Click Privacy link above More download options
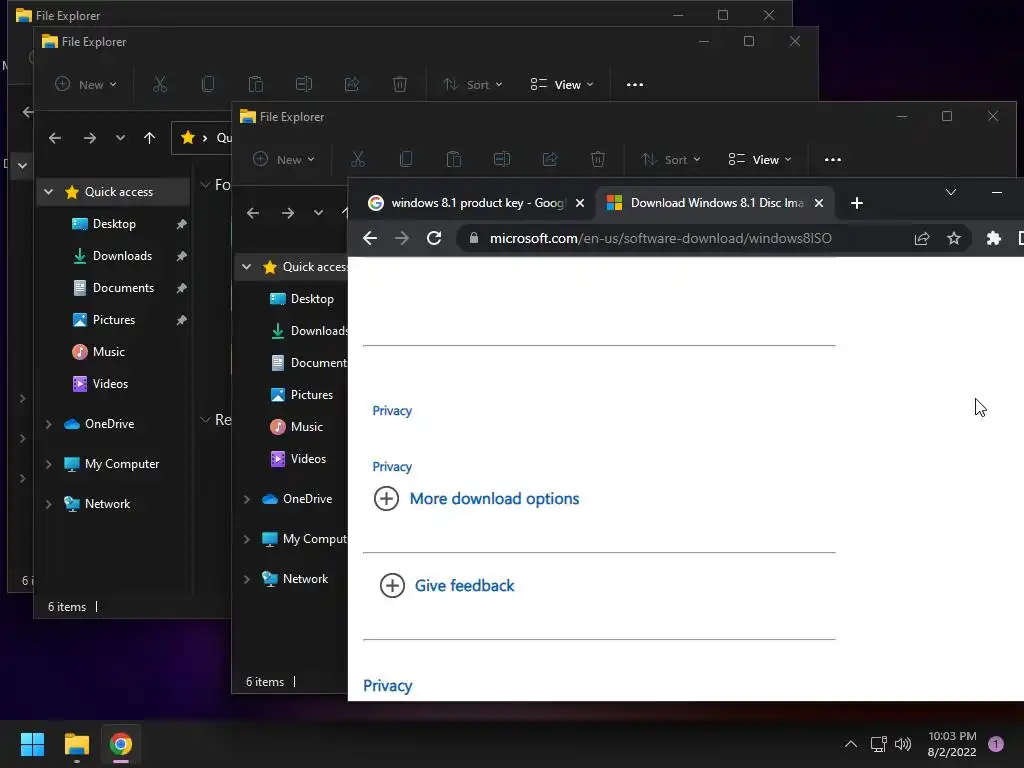Image resolution: width=1024 pixels, height=768 pixels. (x=392, y=467)
